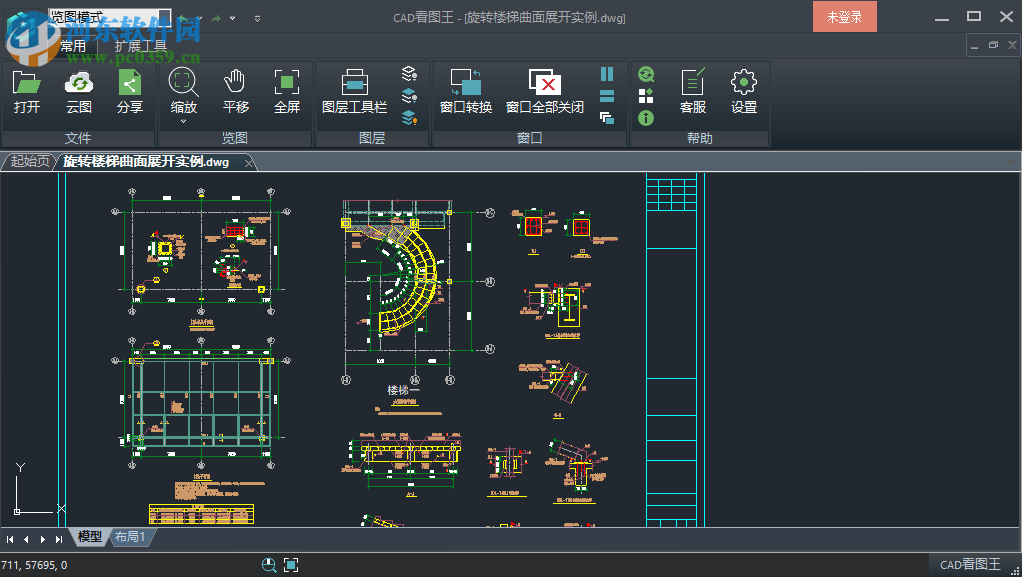The width and height of the screenshot is (1022, 577).
Task: Click the 分享 (Share) icon
Action: (130, 90)
